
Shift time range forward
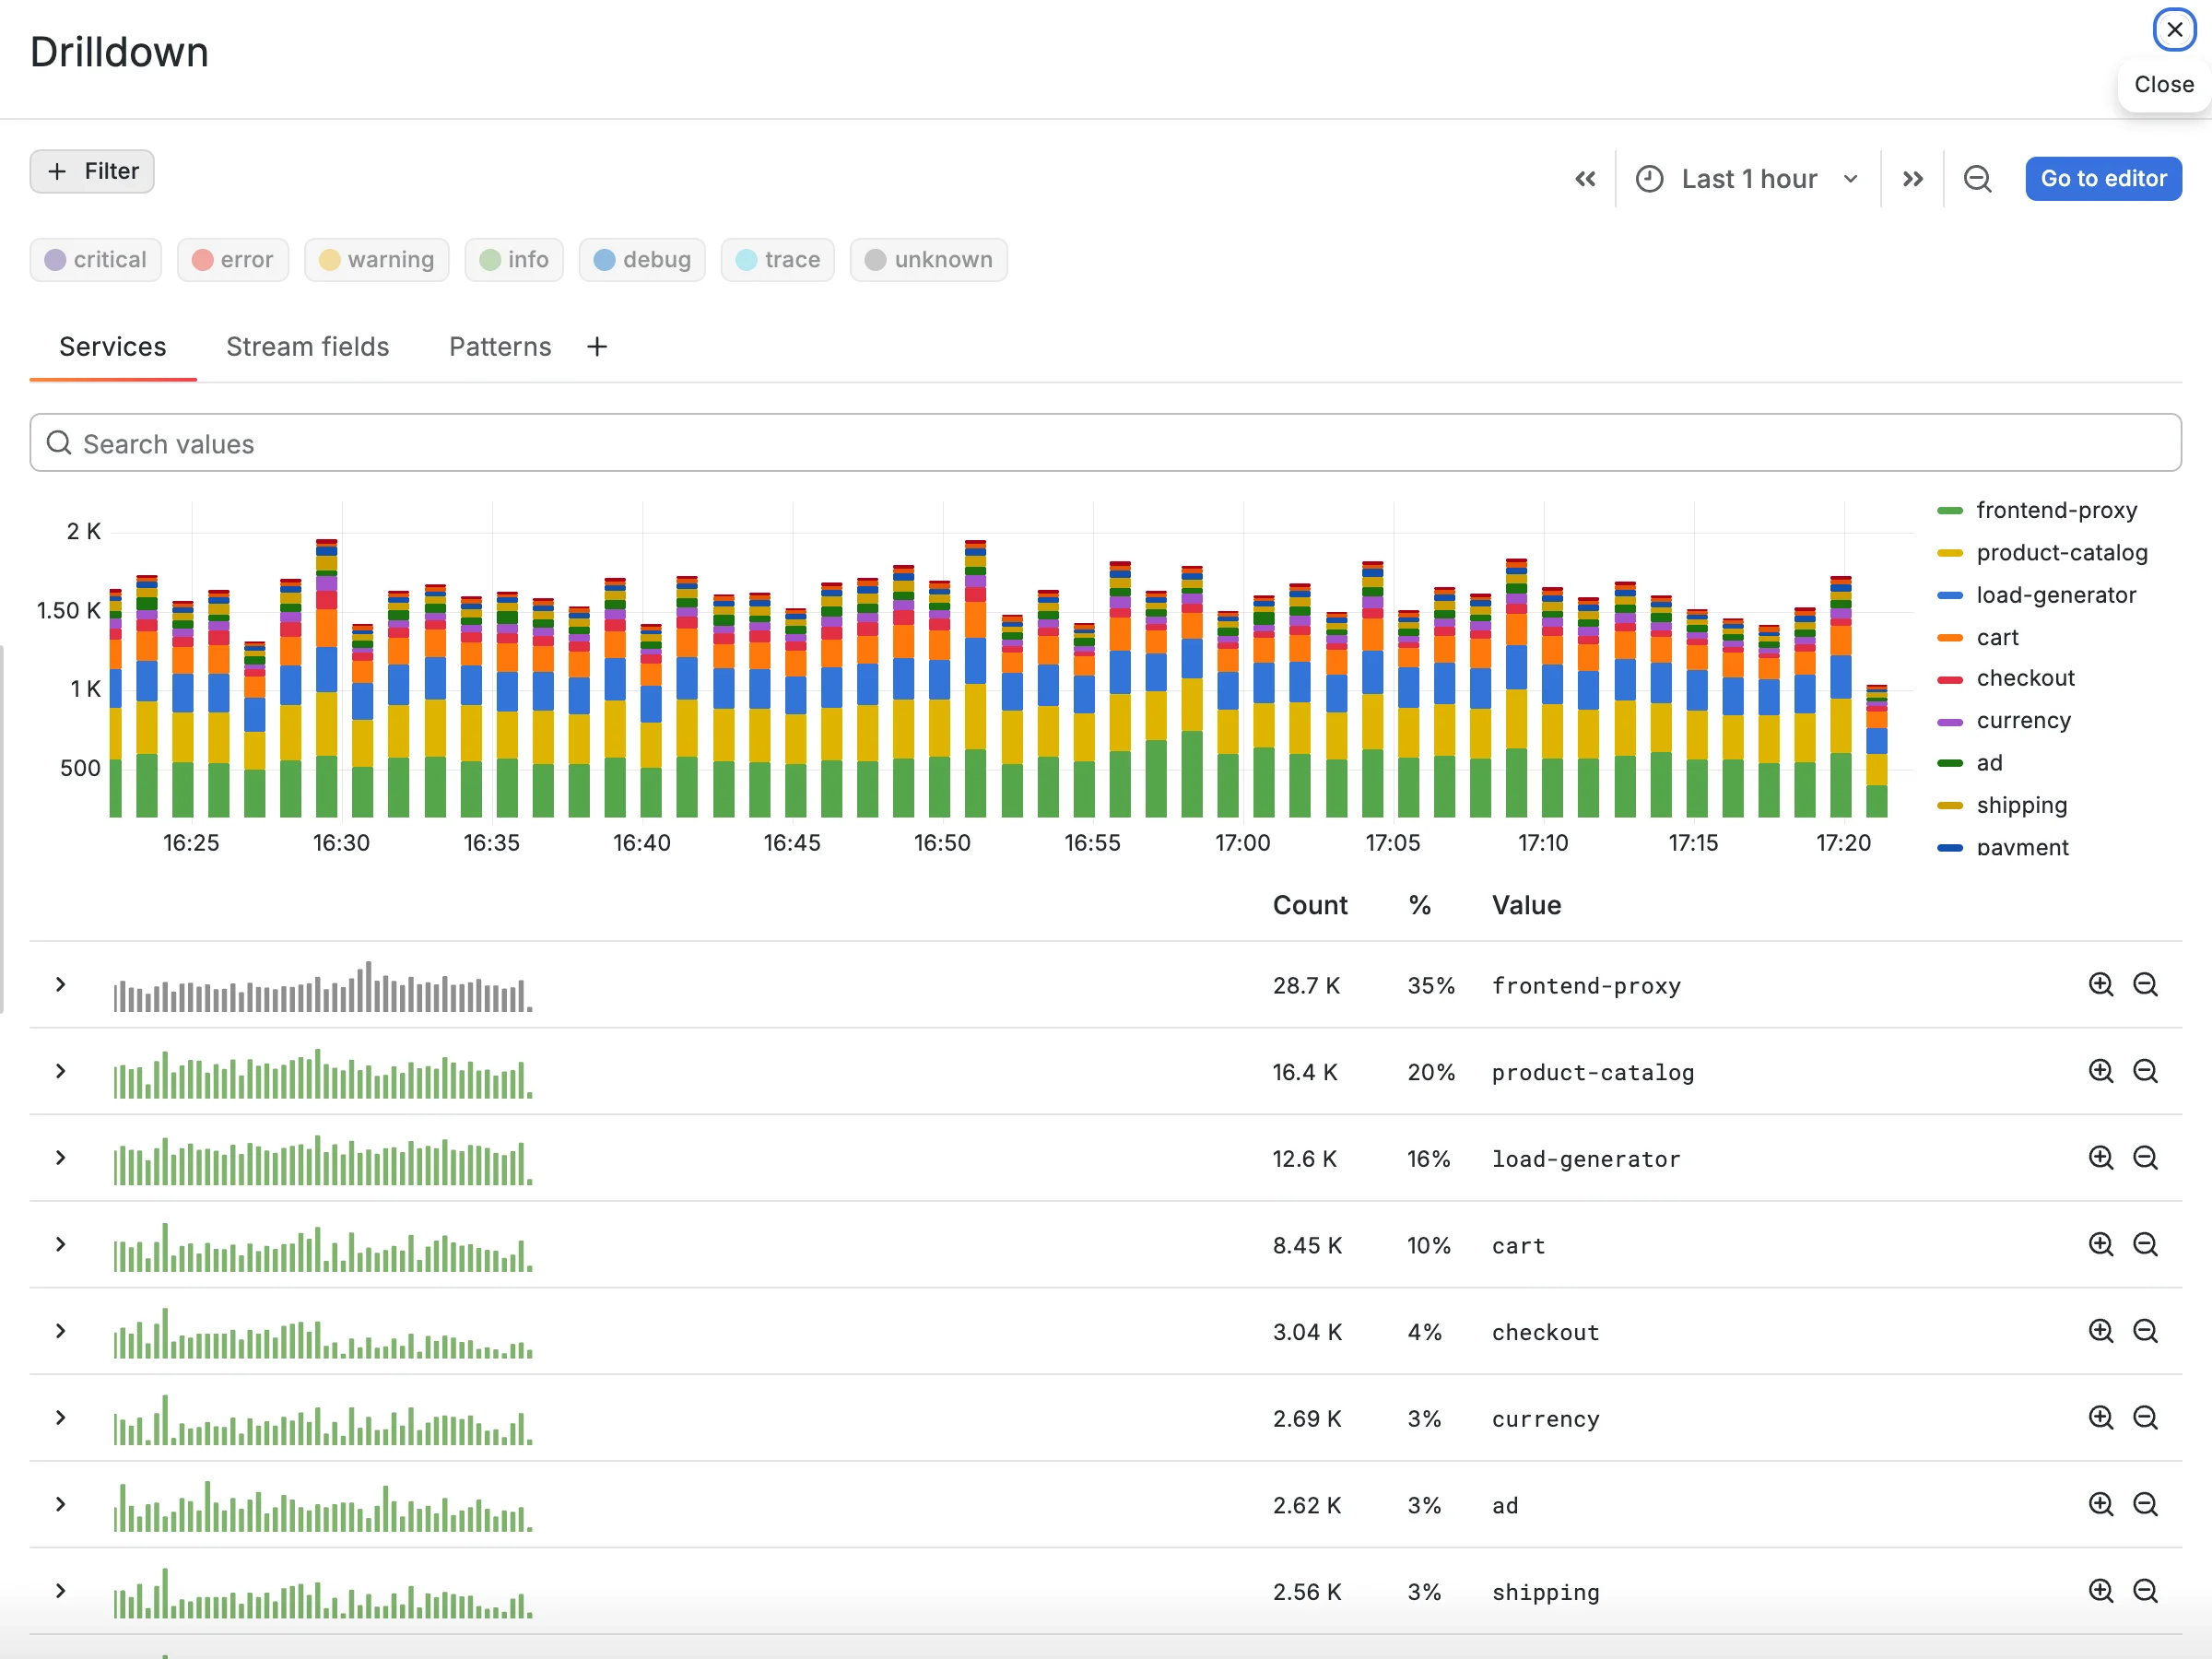[1912, 179]
